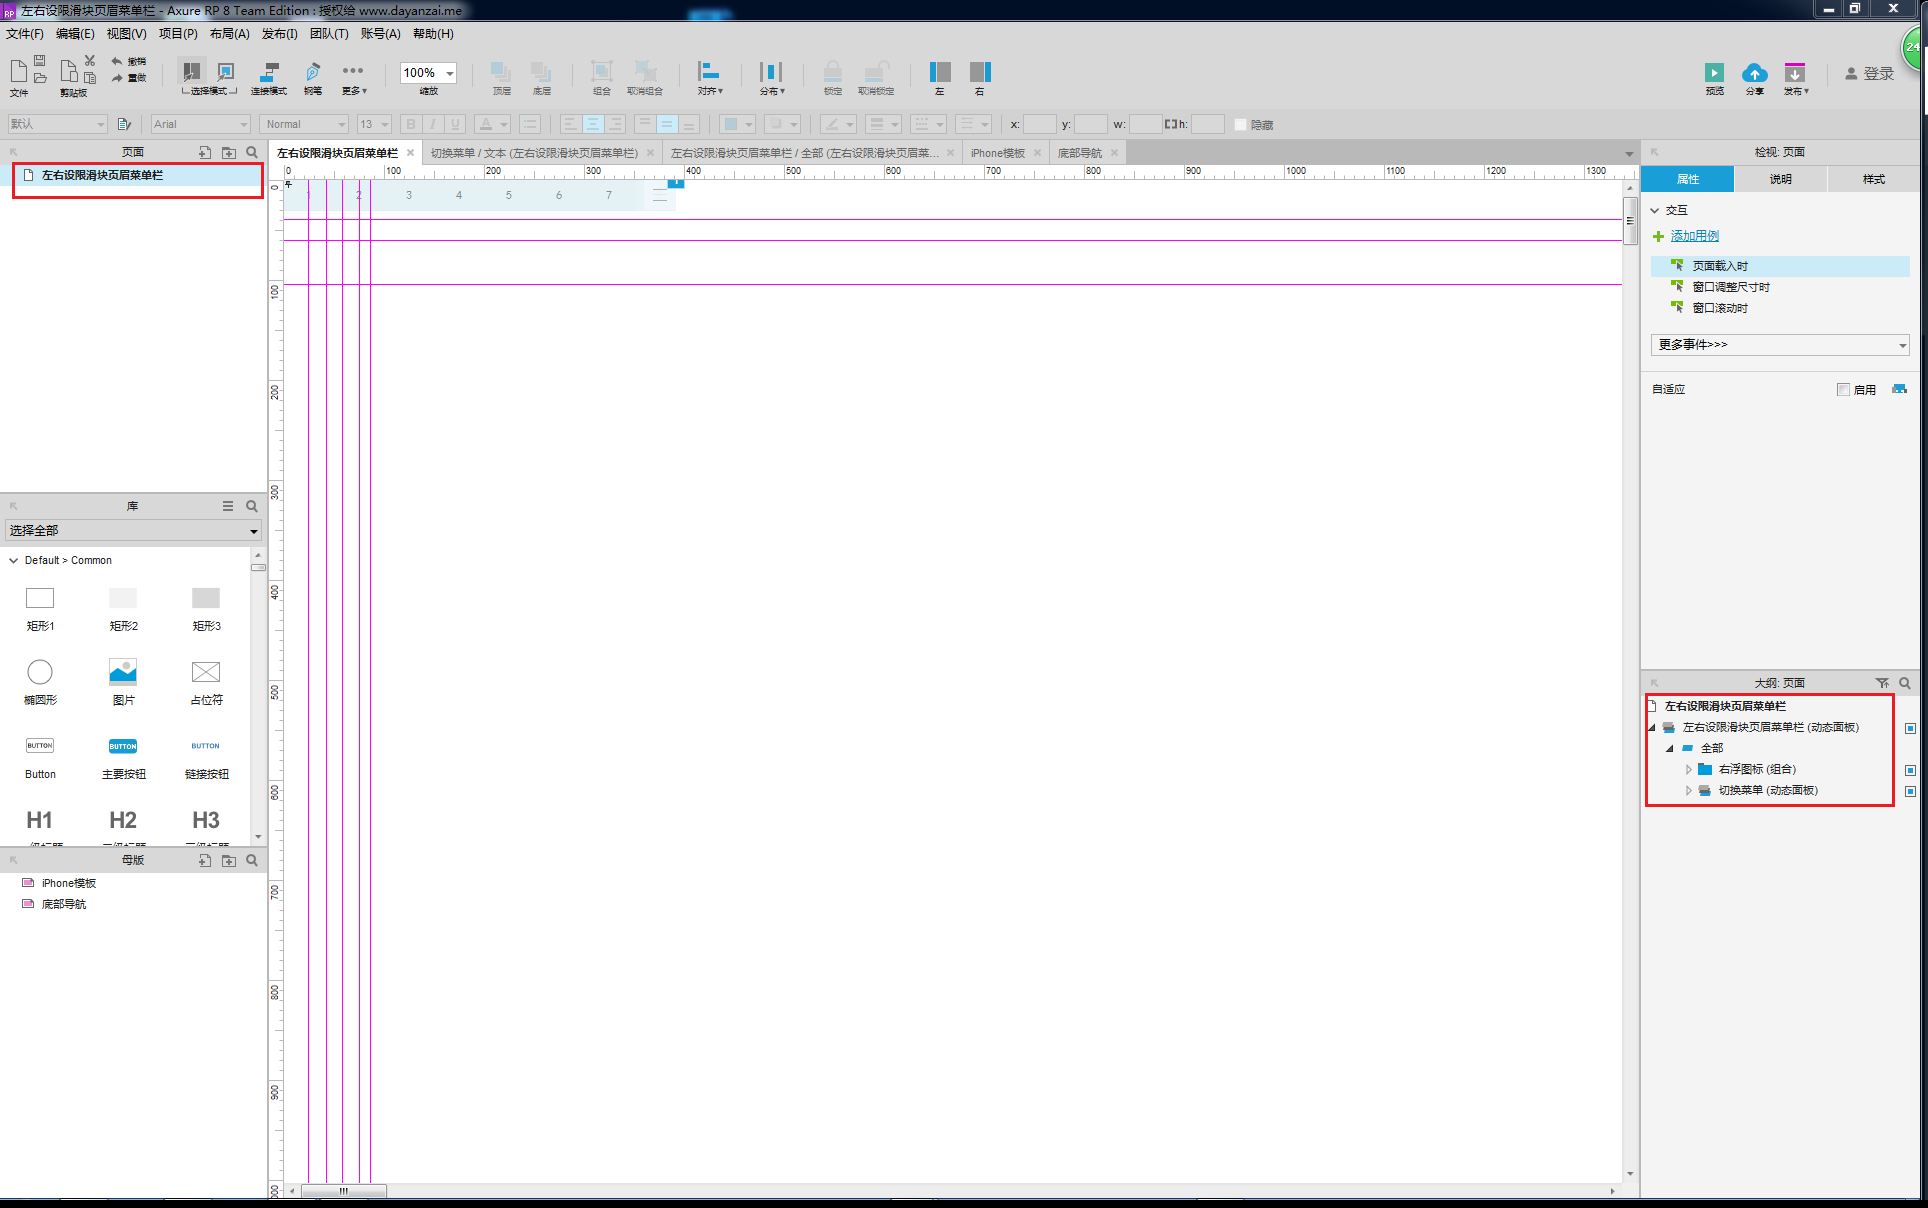This screenshot has width=1928, height=1208.
Task: Open the Arial font dropdown
Action: coord(200,124)
